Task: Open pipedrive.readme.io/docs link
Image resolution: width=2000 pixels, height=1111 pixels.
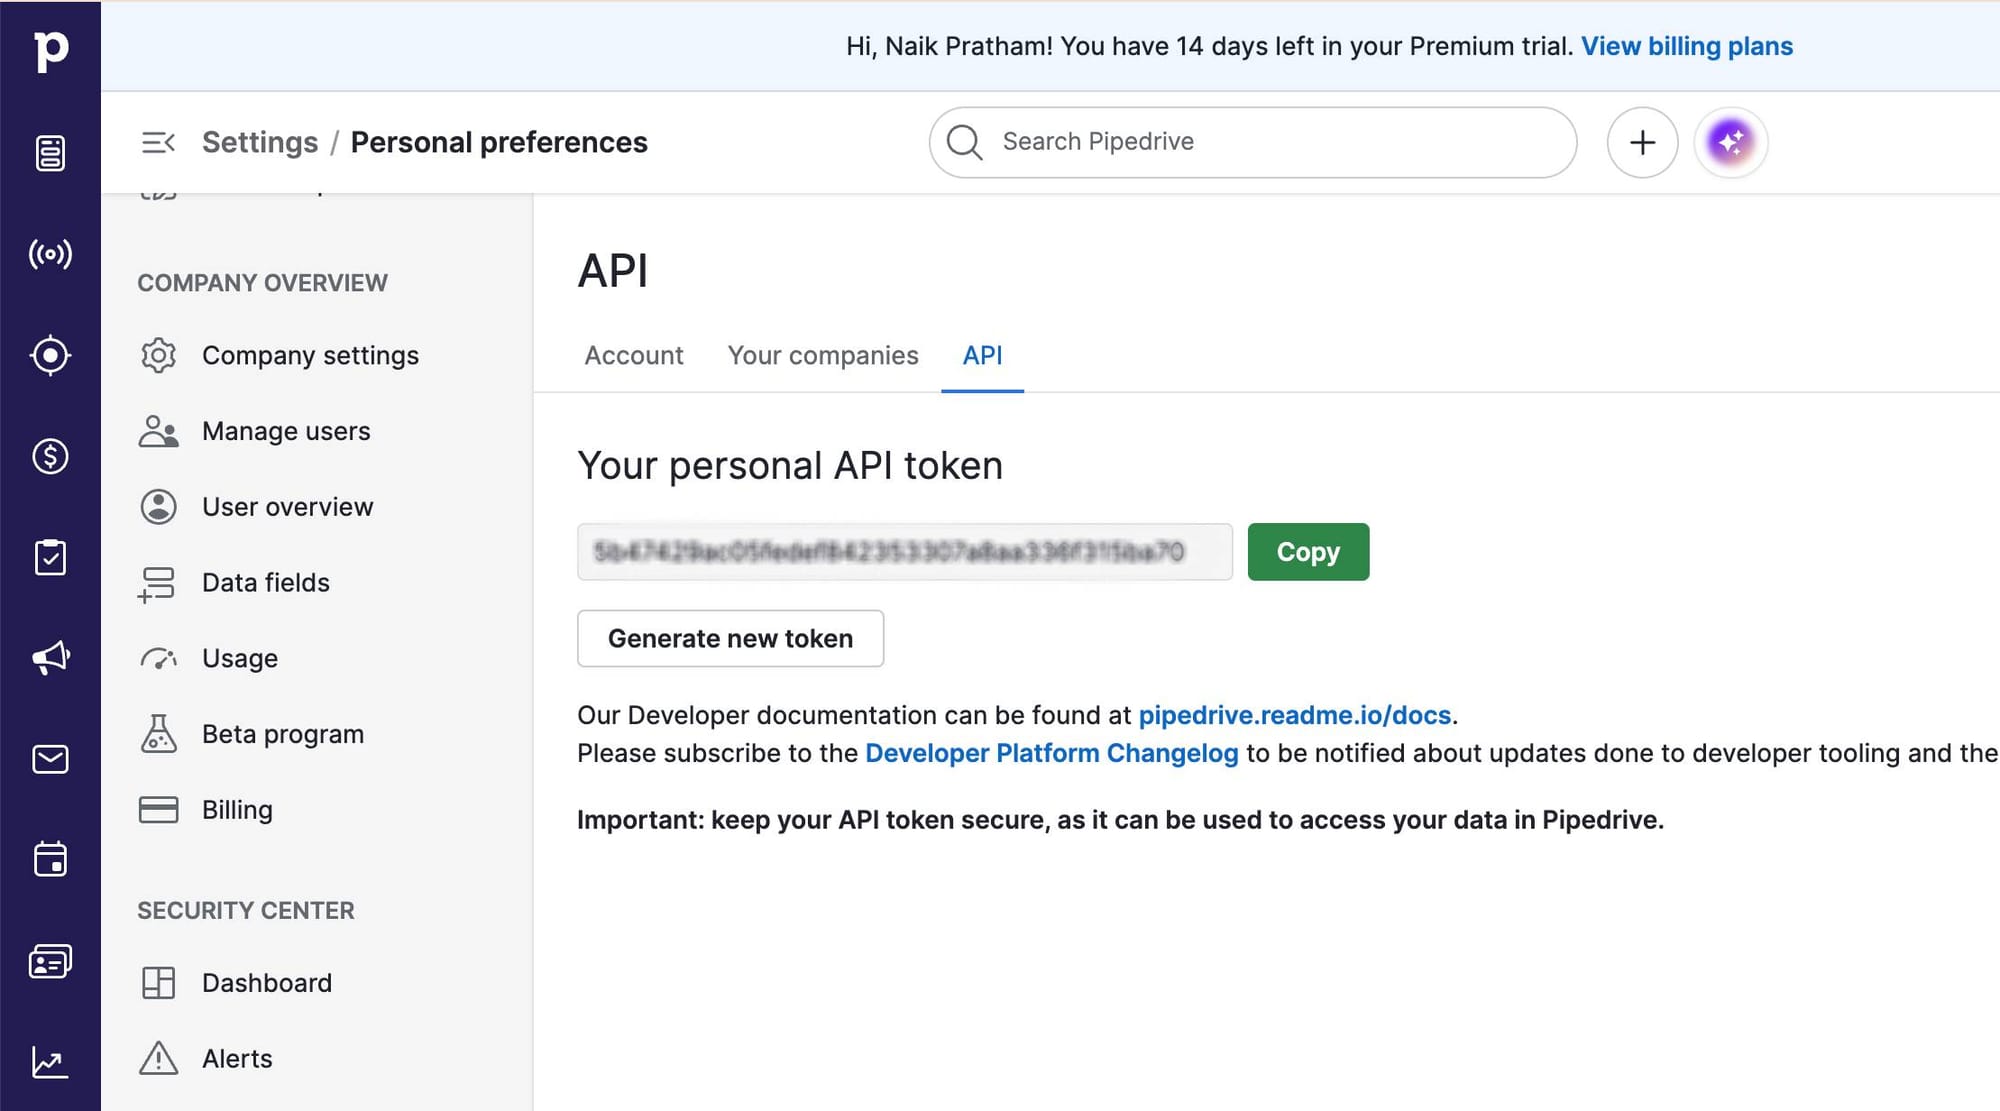Action: point(1294,715)
